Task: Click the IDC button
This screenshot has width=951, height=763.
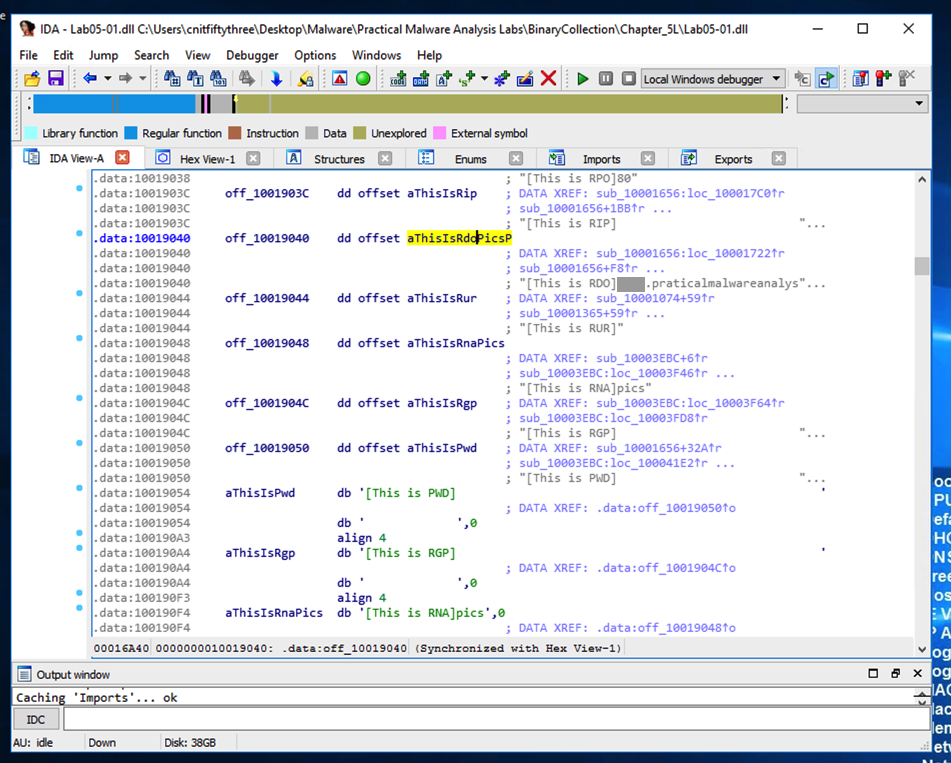Action: (36, 720)
